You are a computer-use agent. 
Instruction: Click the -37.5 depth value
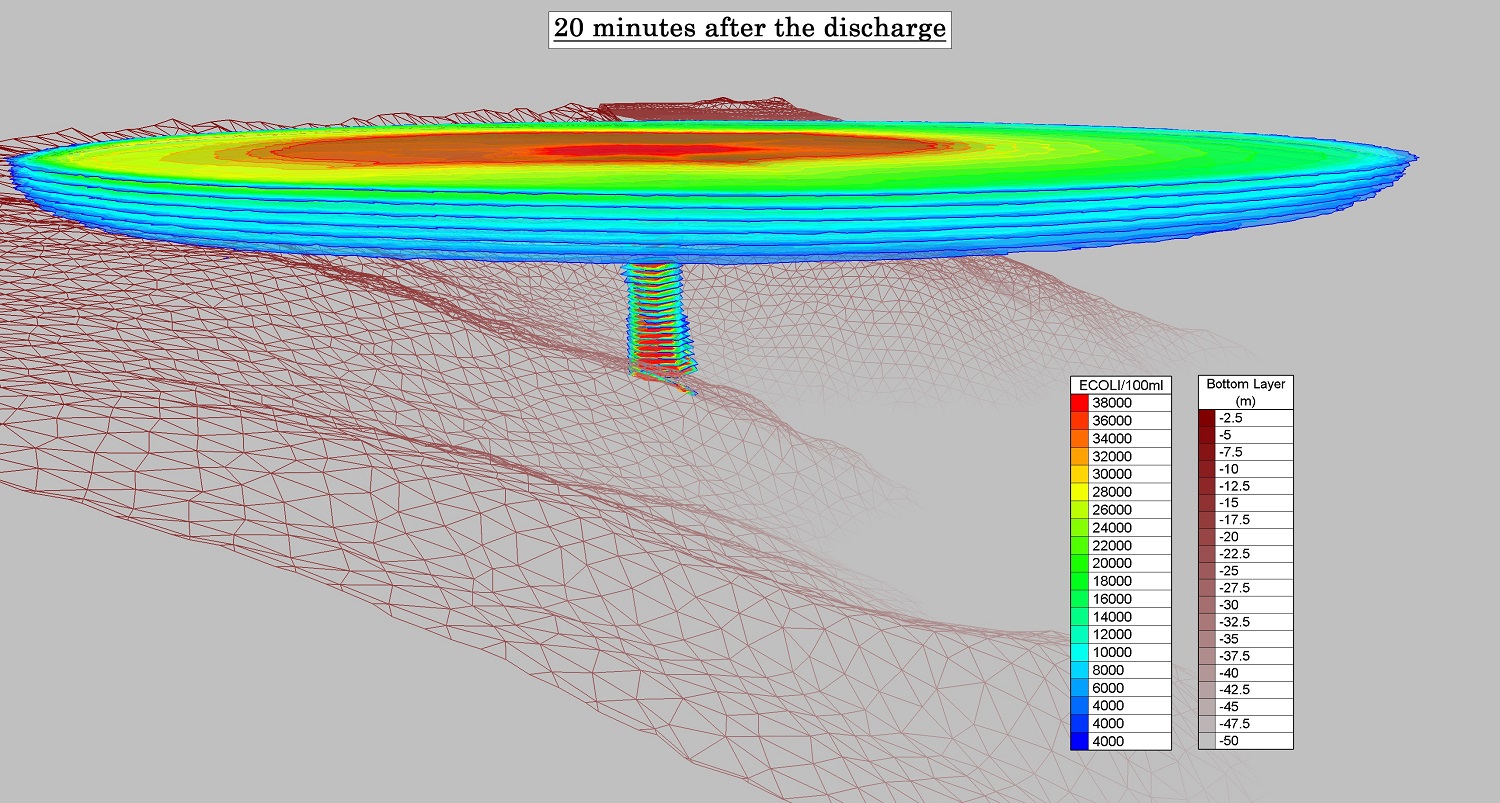[x=1235, y=656]
